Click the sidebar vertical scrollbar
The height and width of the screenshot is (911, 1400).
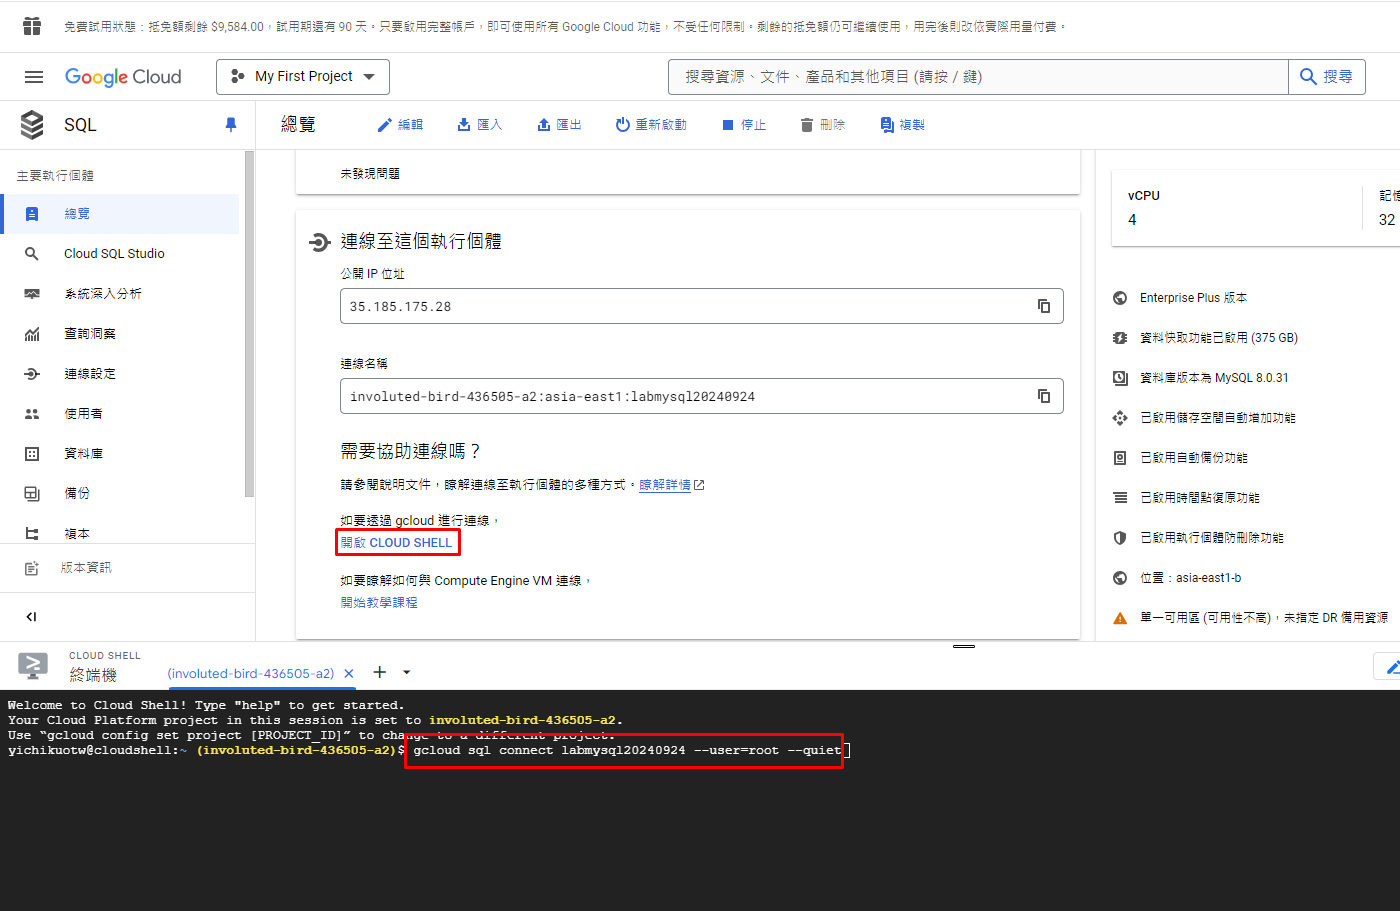click(x=249, y=324)
